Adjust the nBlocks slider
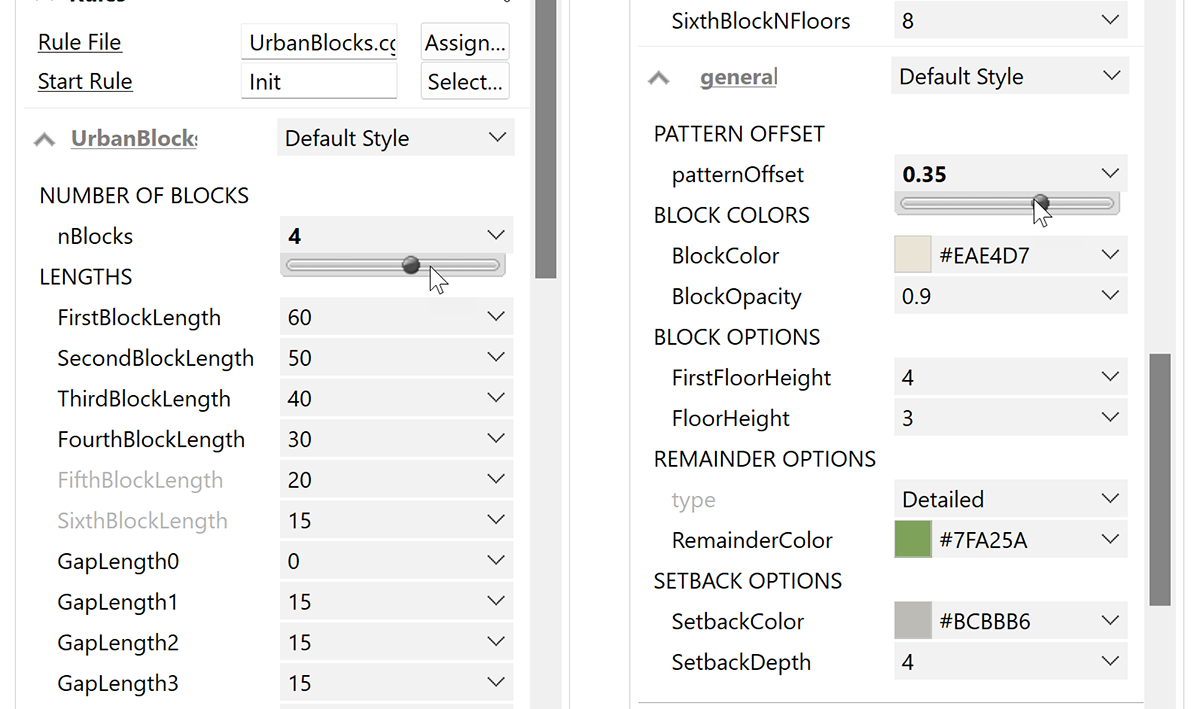1200x709 pixels. click(410, 265)
